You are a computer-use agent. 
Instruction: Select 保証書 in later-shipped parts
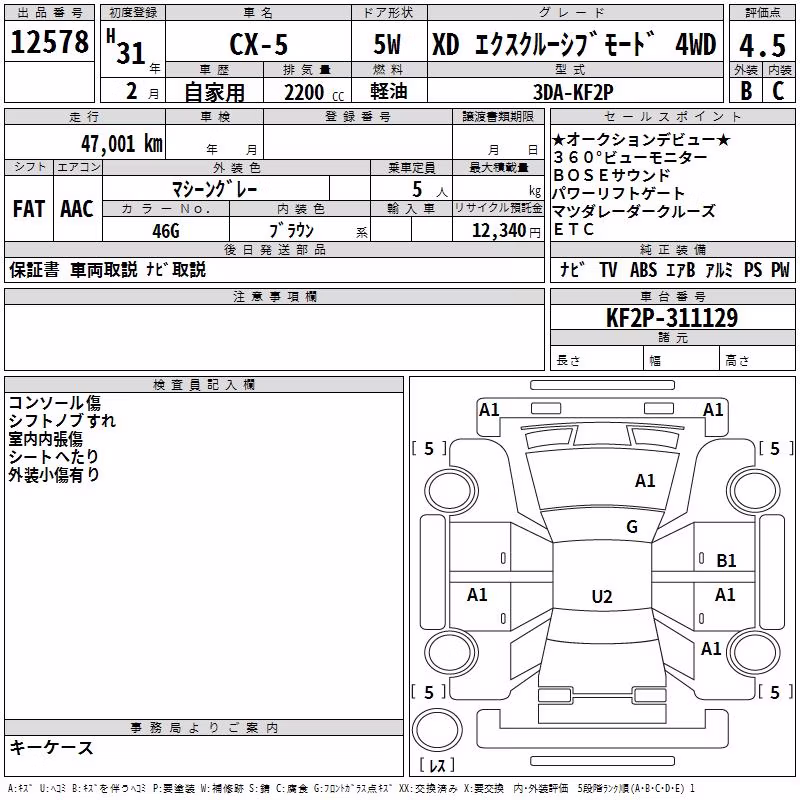click(x=34, y=269)
